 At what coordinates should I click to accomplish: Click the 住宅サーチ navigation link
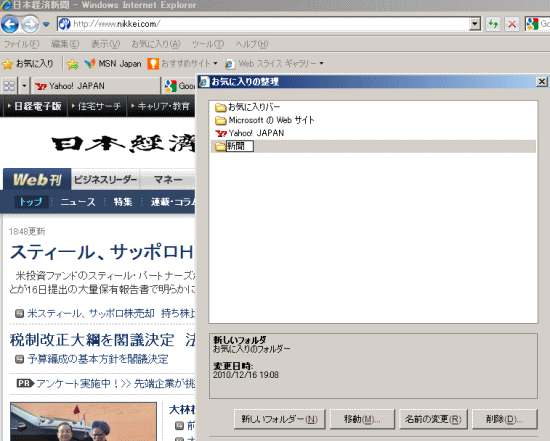click(x=96, y=106)
